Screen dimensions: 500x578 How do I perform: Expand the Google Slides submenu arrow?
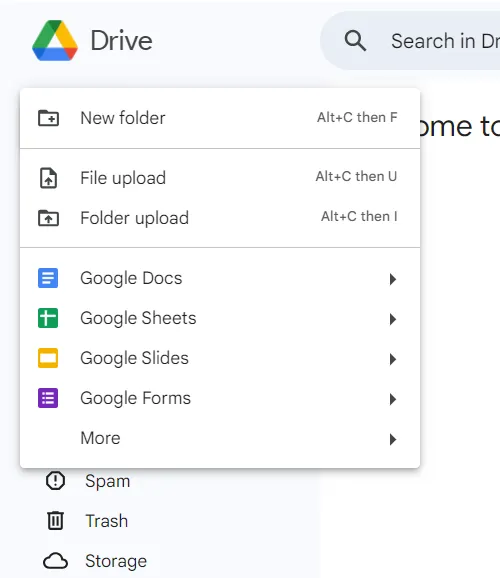(x=393, y=359)
